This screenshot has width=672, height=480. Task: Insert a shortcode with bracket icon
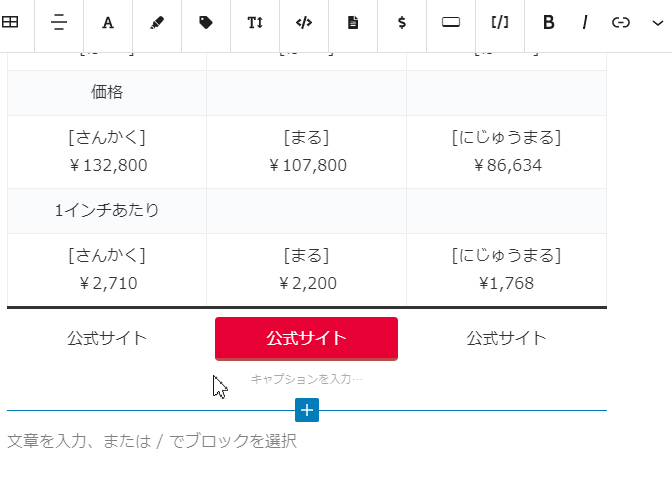click(x=500, y=22)
